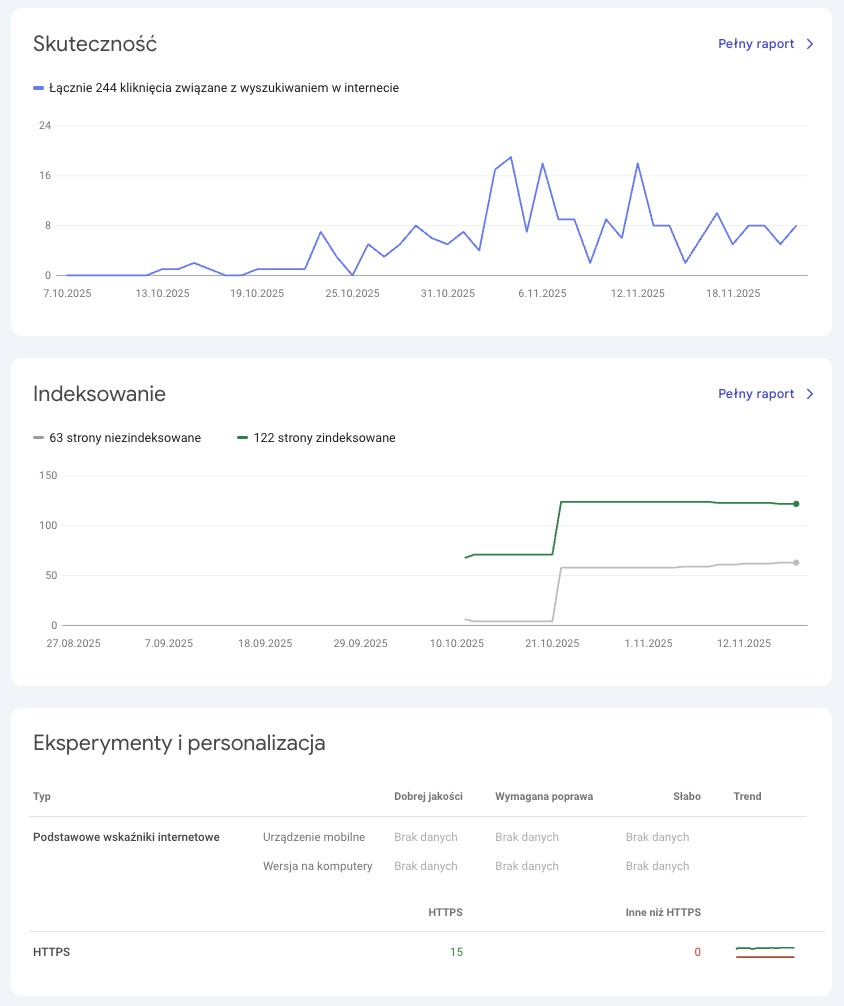Click the green endpoint dot of indexed line
Viewport: 844px width, 1006px height.
[796, 504]
